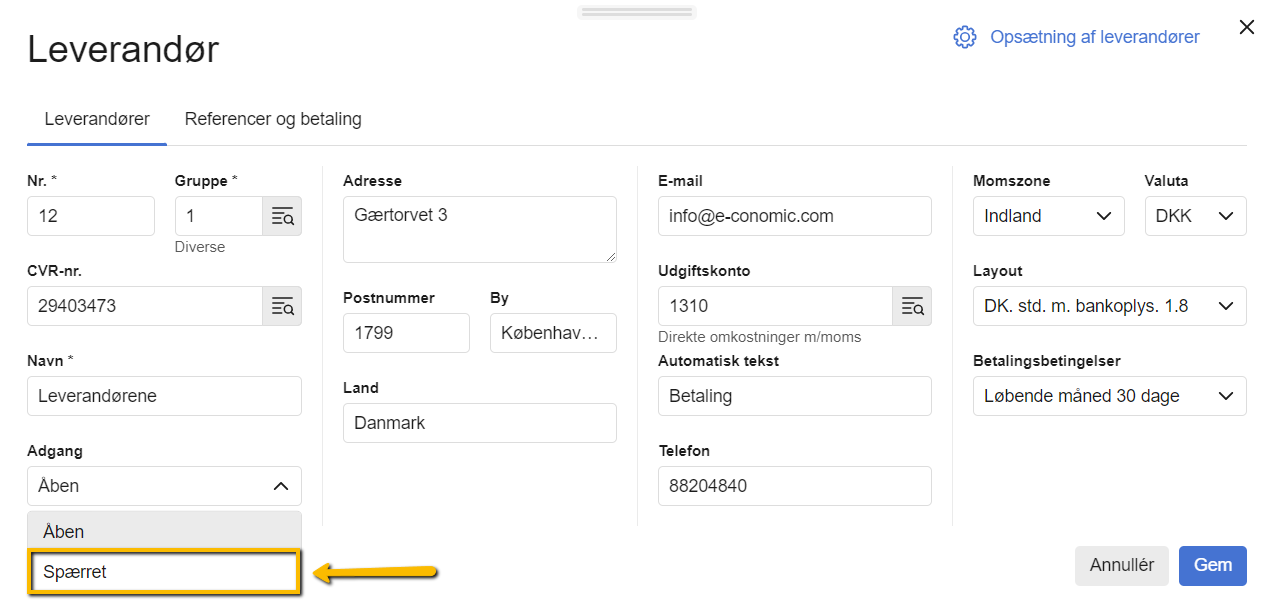Select the Leverandører tab
Viewport: 1274px width, 614px height.
pos(97,119)
